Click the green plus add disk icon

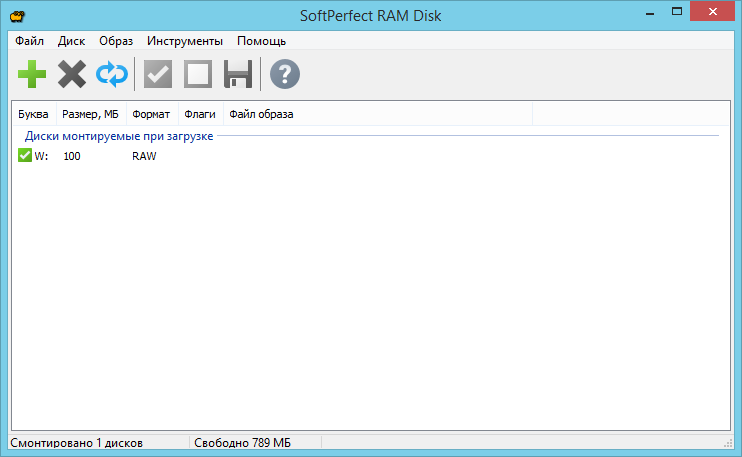pos(32,74)
